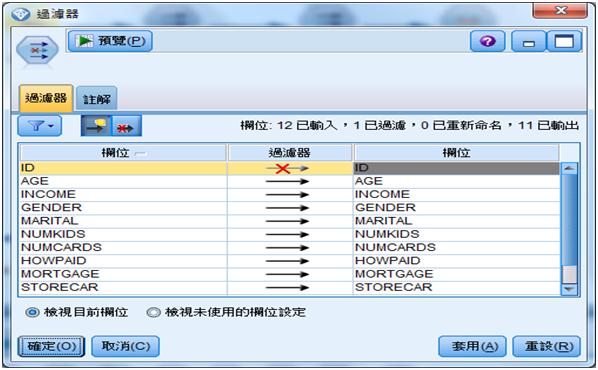Click the field list vertical scrollbar thumb
598x370 pixels.
click(x=569, y=219)
